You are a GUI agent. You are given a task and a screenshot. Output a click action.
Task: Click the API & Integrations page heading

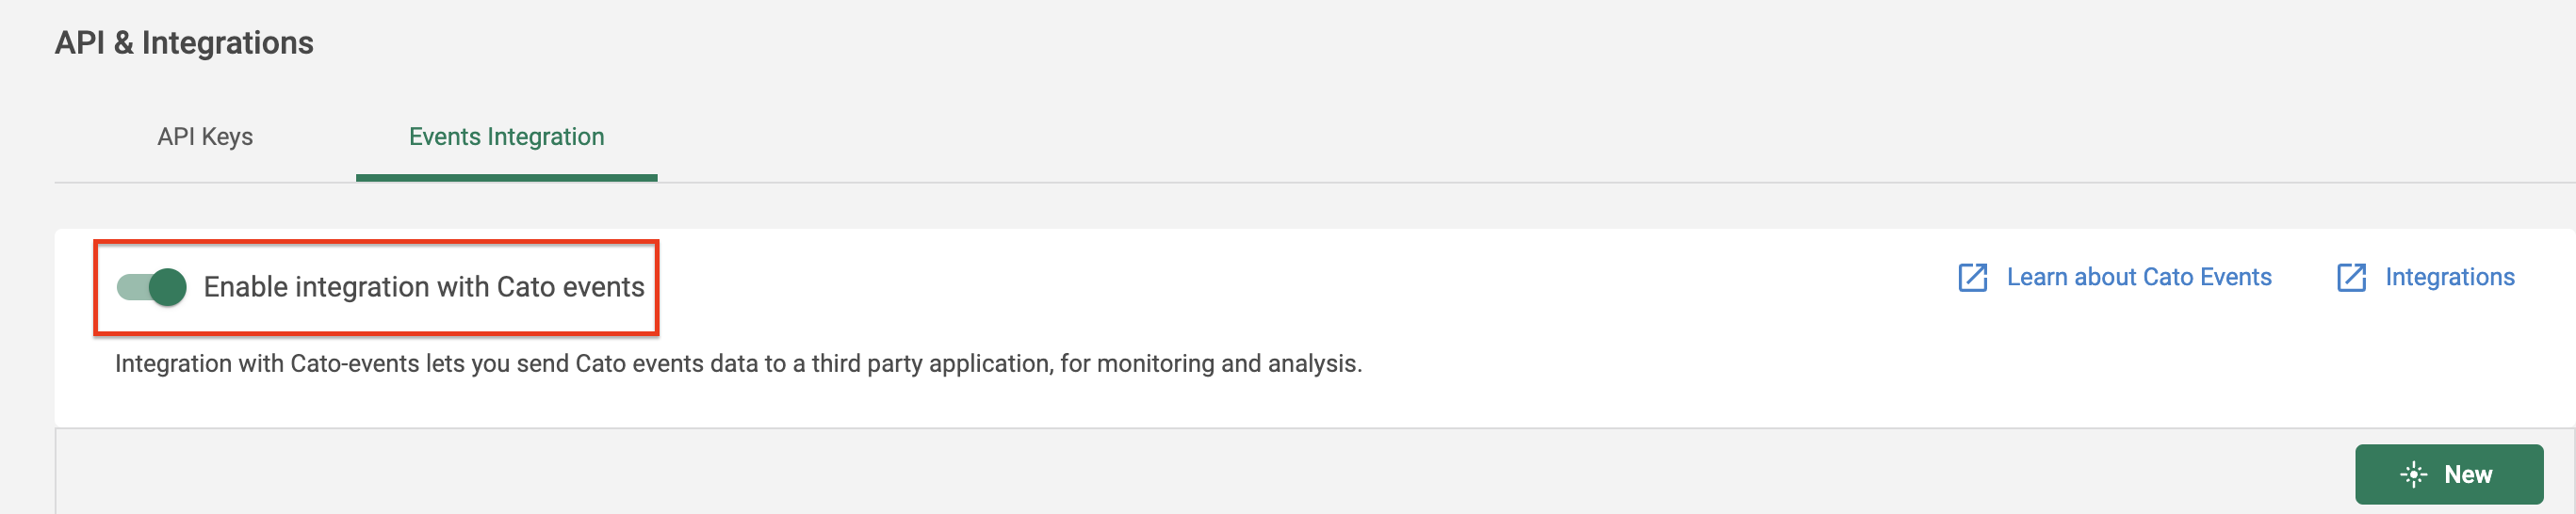(184, 43)
